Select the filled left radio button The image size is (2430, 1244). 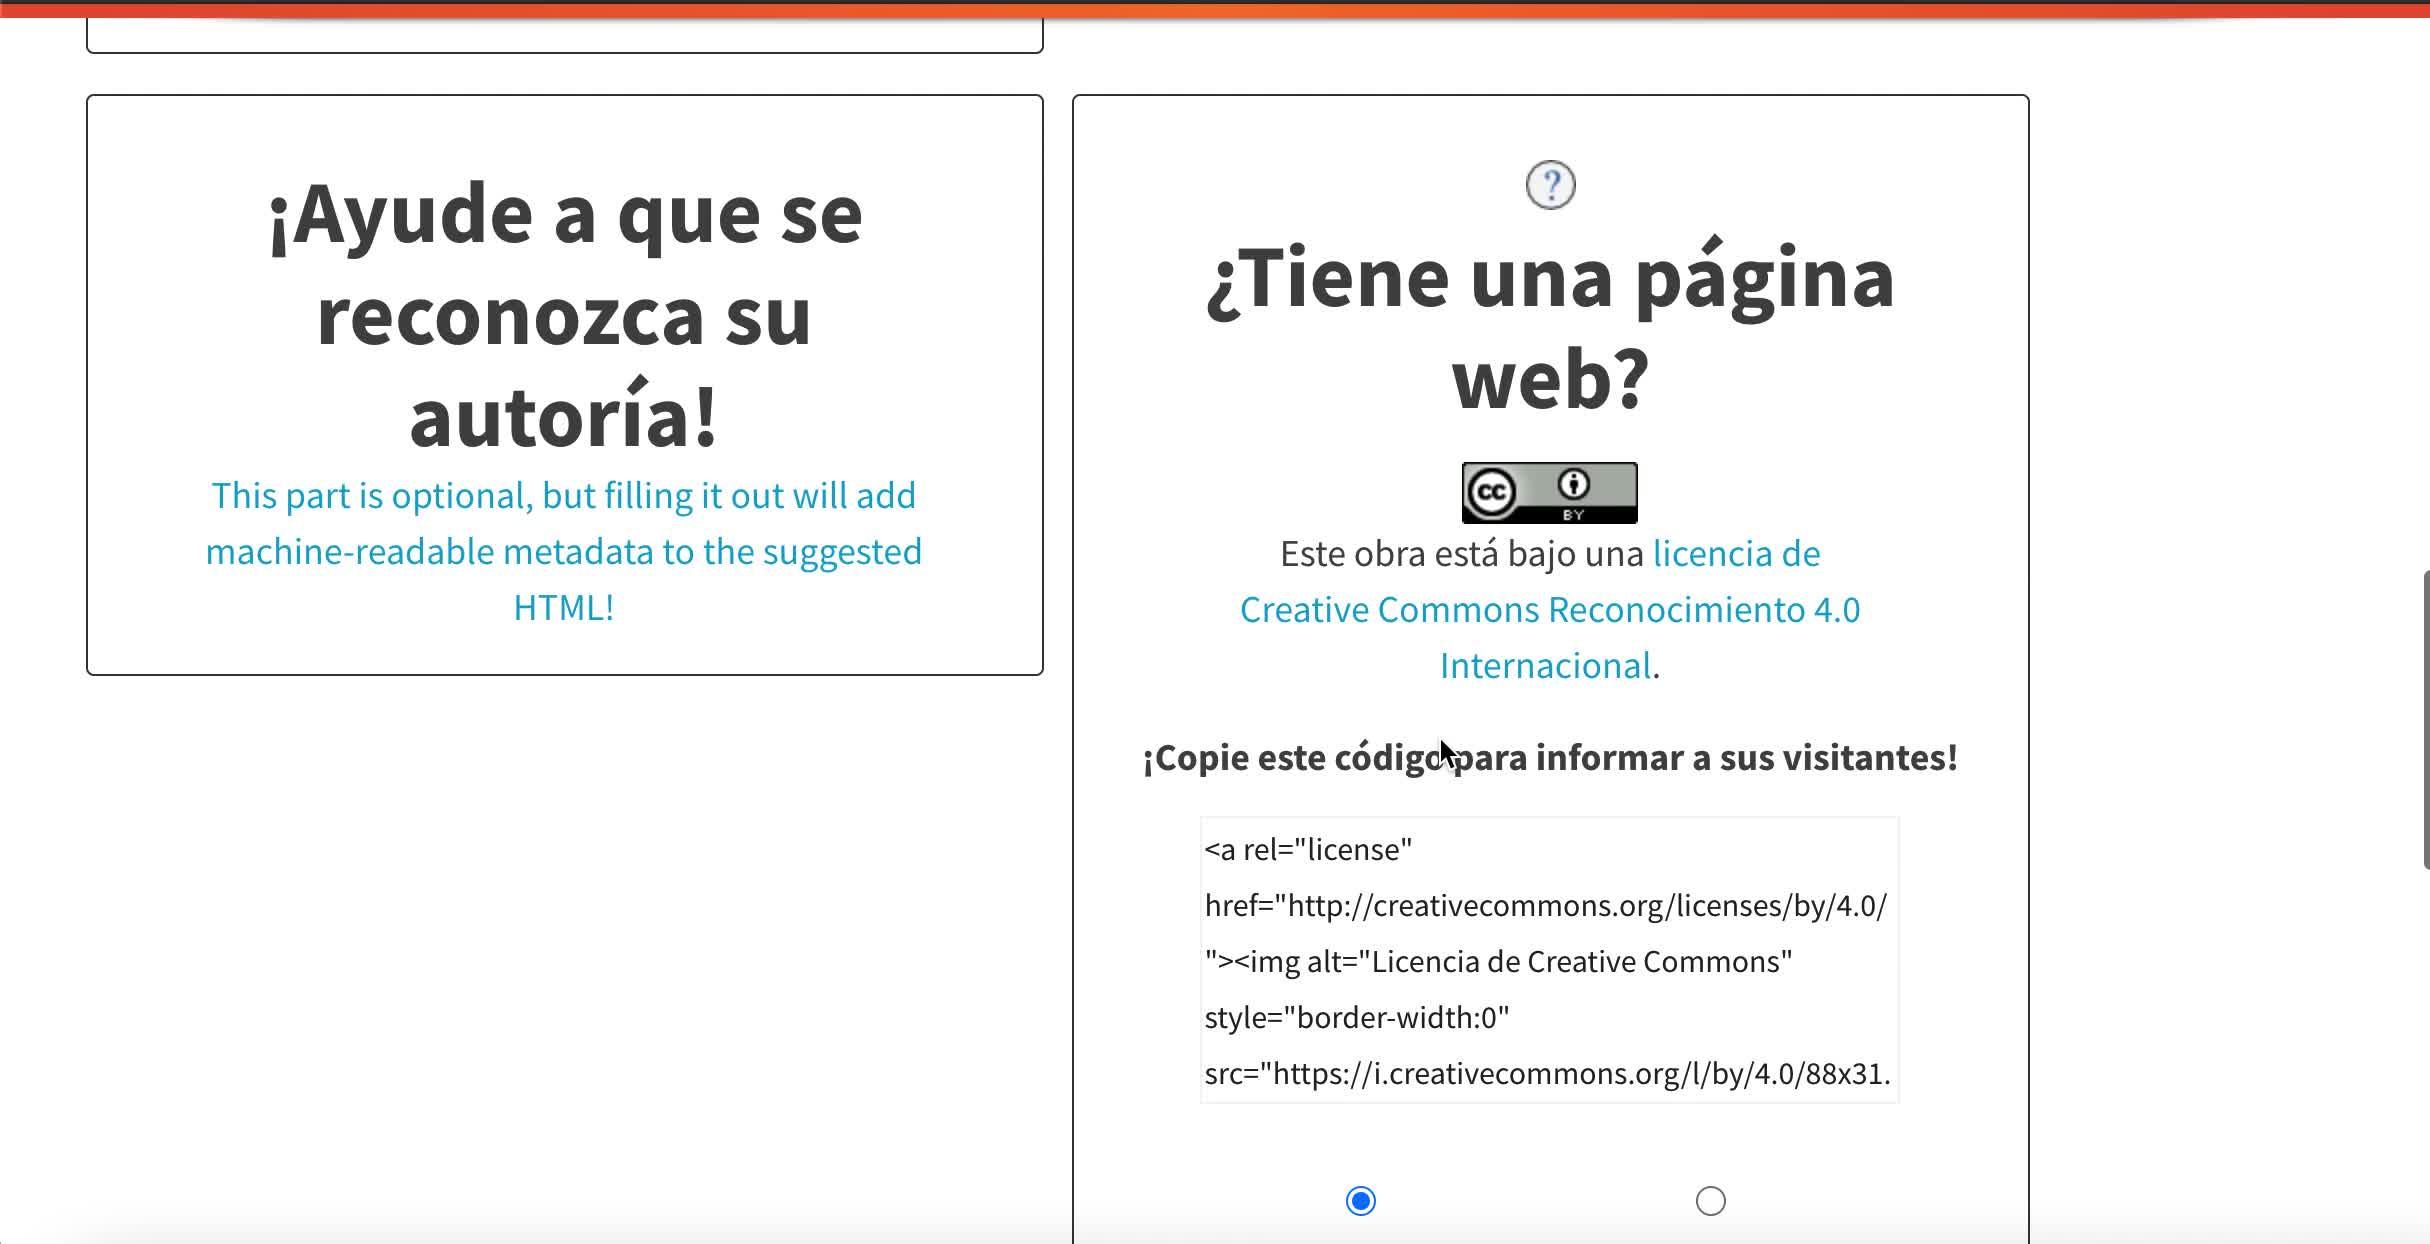(x=1360, y=1200)
